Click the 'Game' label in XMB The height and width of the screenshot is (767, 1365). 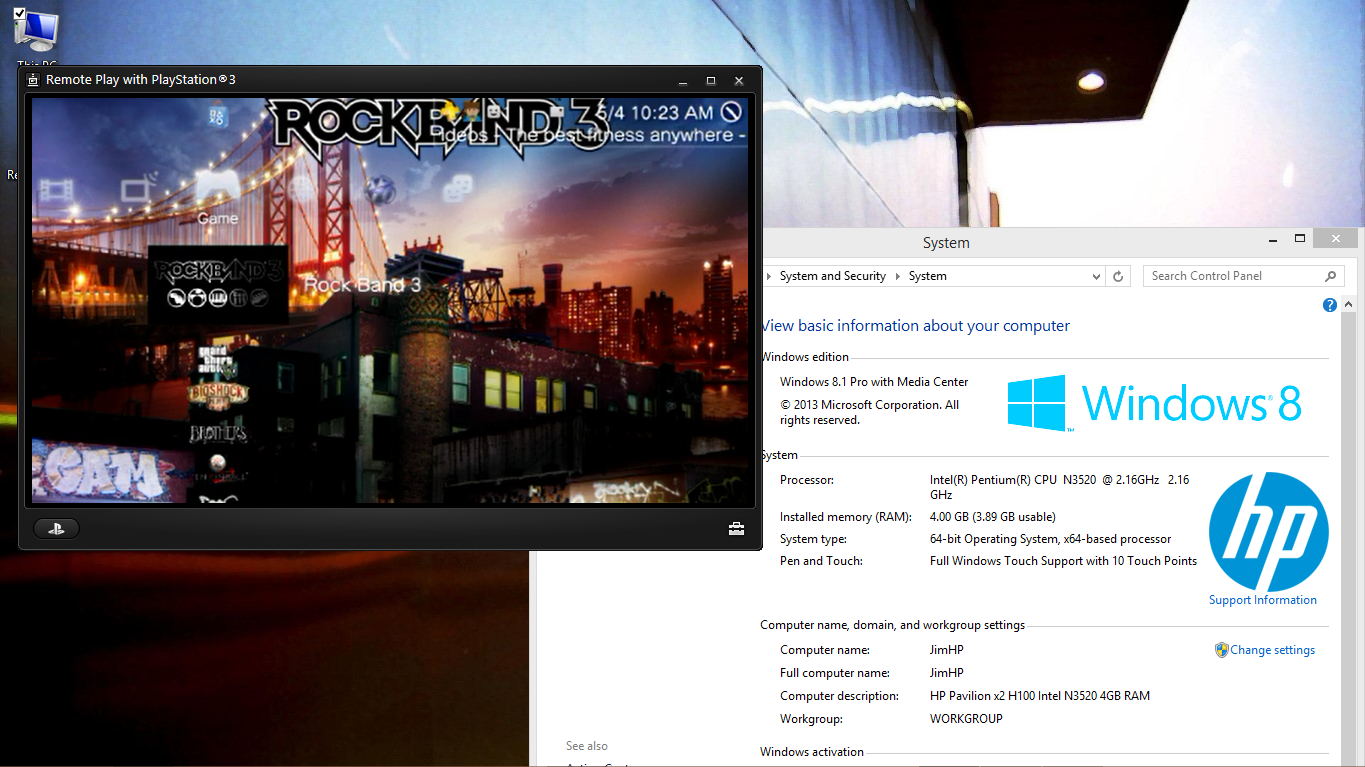pyautogui.click(x=218, y=218)
